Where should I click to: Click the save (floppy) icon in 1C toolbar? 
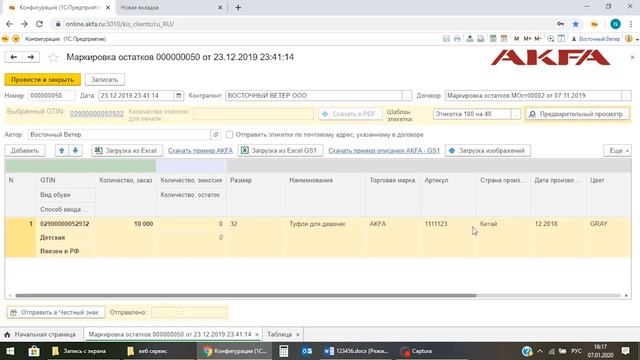point(446,39)
